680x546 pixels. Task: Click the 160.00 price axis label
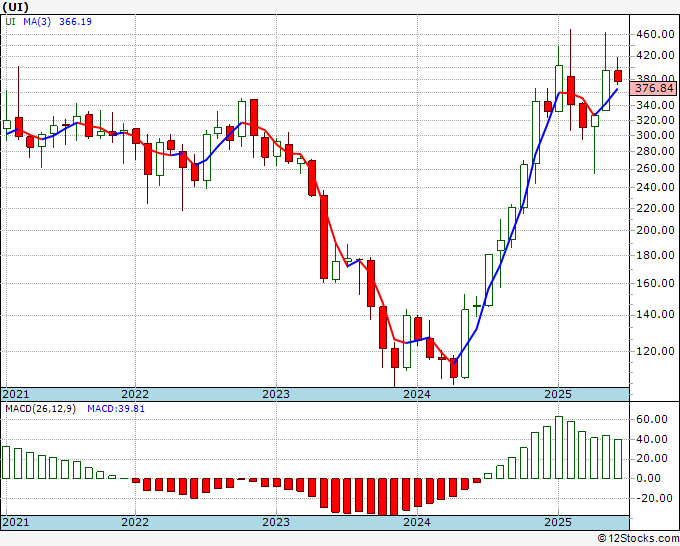pos(655,283)
